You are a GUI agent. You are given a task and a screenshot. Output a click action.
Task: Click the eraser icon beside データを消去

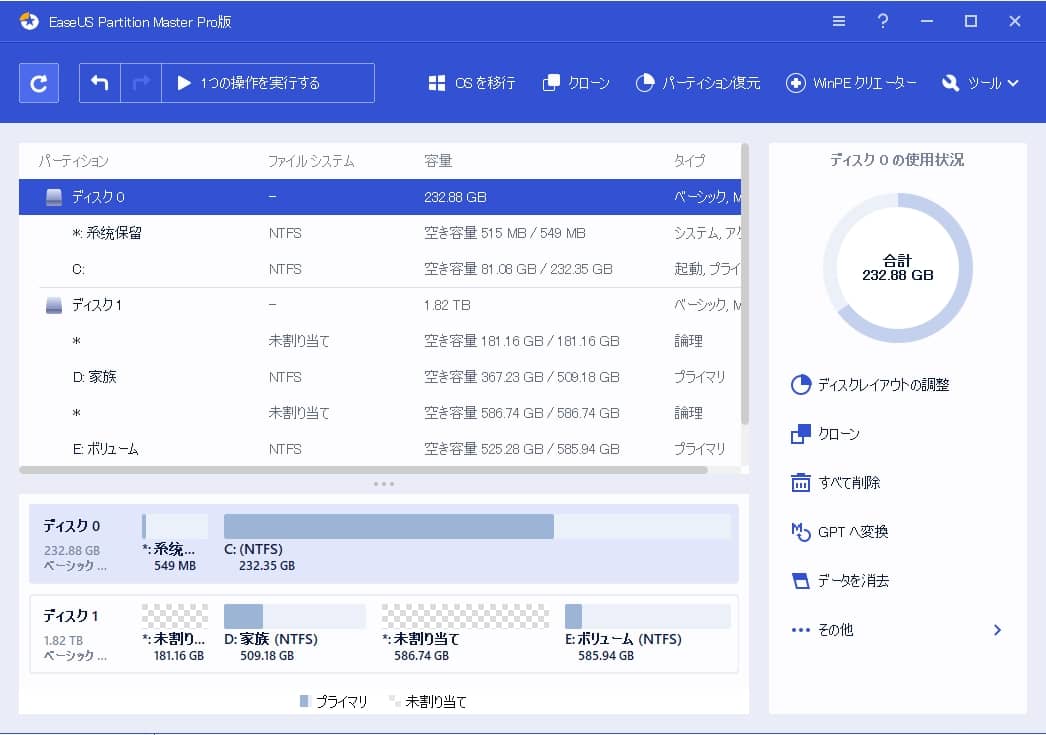801,580
